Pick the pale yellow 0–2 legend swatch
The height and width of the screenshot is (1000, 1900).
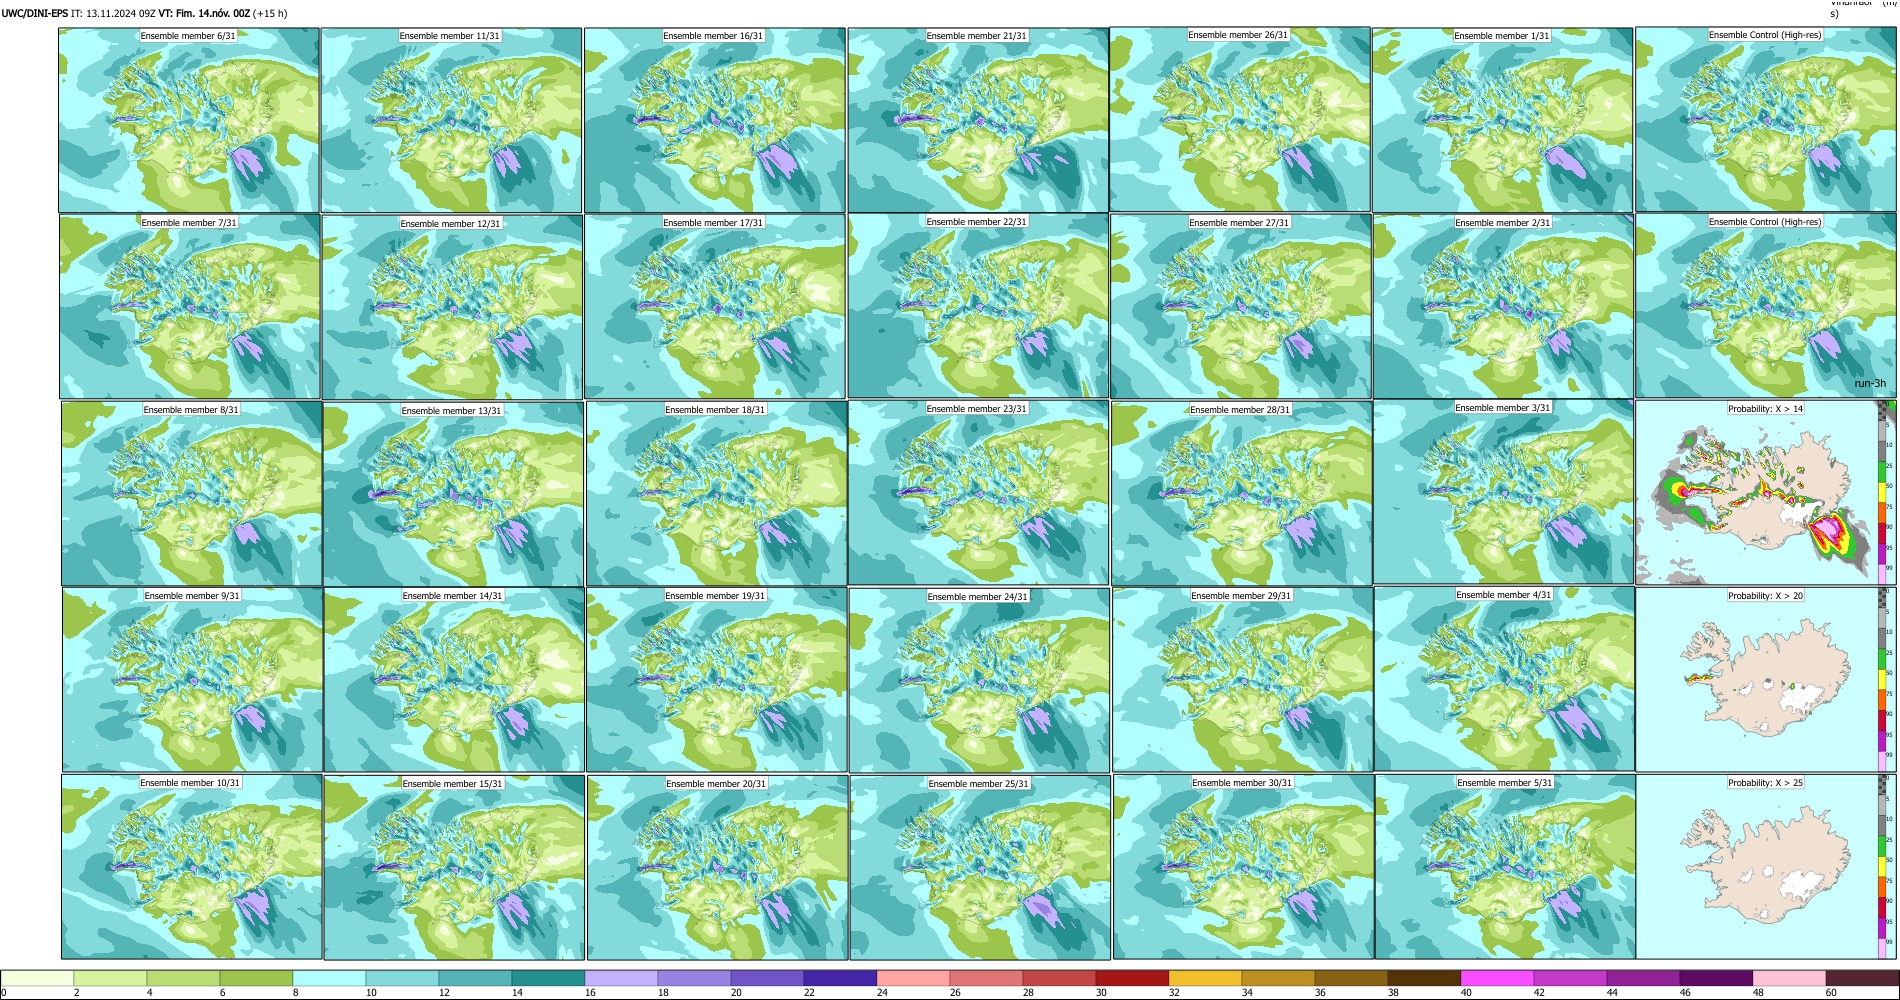(x=37, y=978)
